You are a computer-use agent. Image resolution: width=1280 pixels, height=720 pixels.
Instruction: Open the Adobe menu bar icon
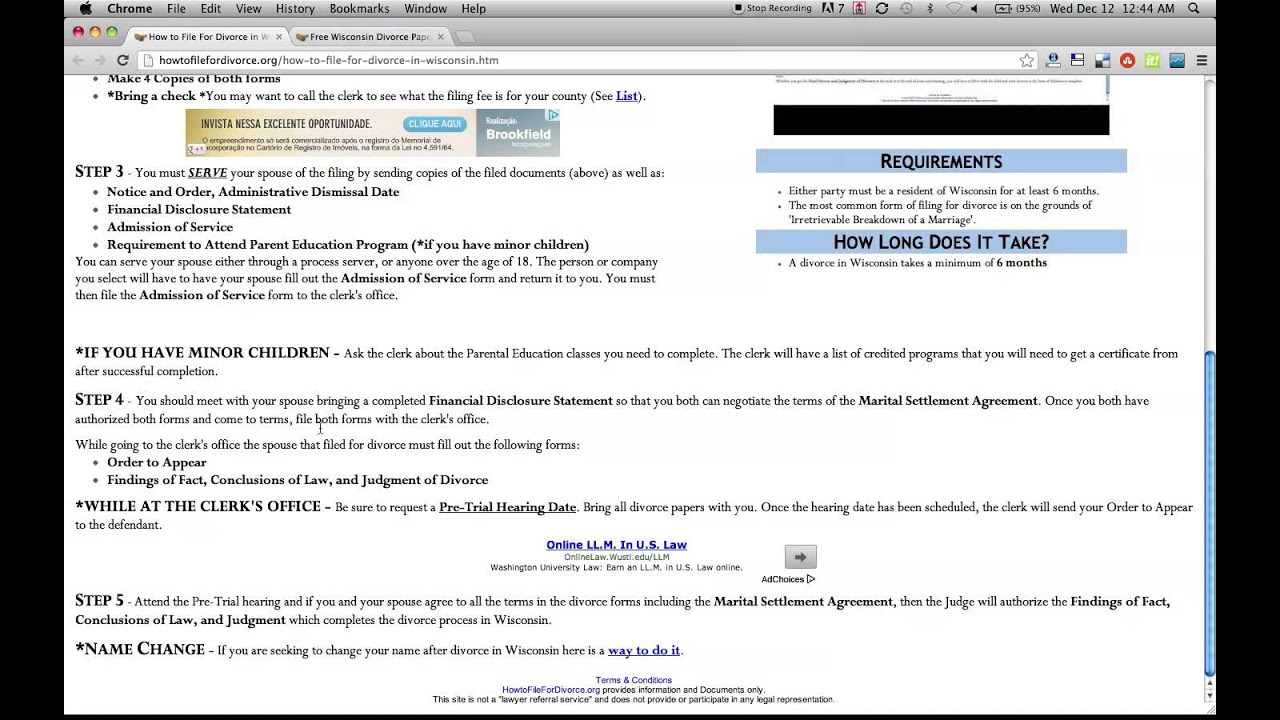(x=833, y=8)
